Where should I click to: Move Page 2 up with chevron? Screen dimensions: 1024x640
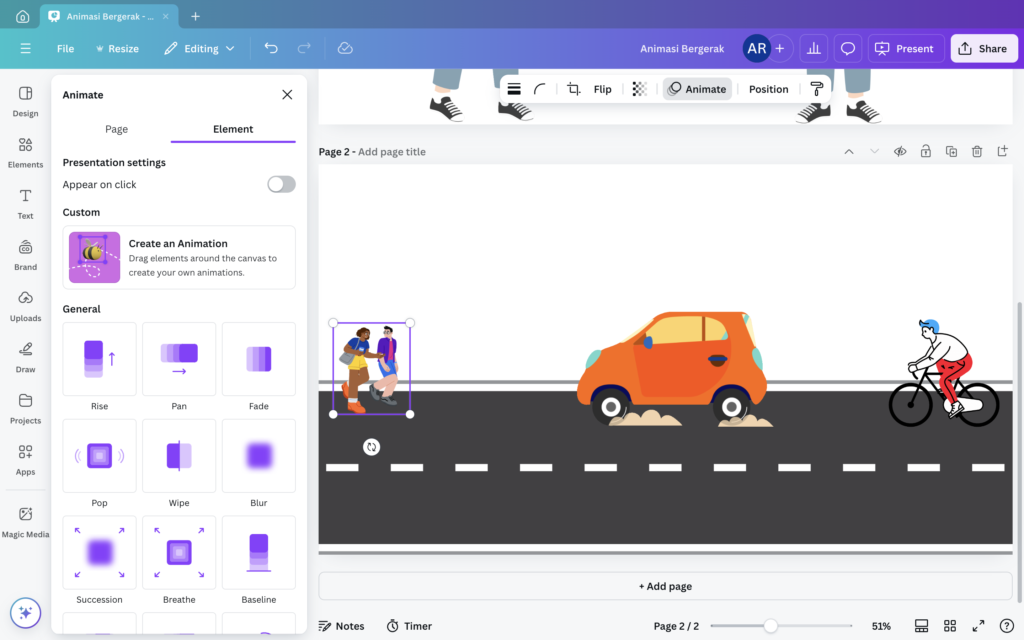click(848, 152)
